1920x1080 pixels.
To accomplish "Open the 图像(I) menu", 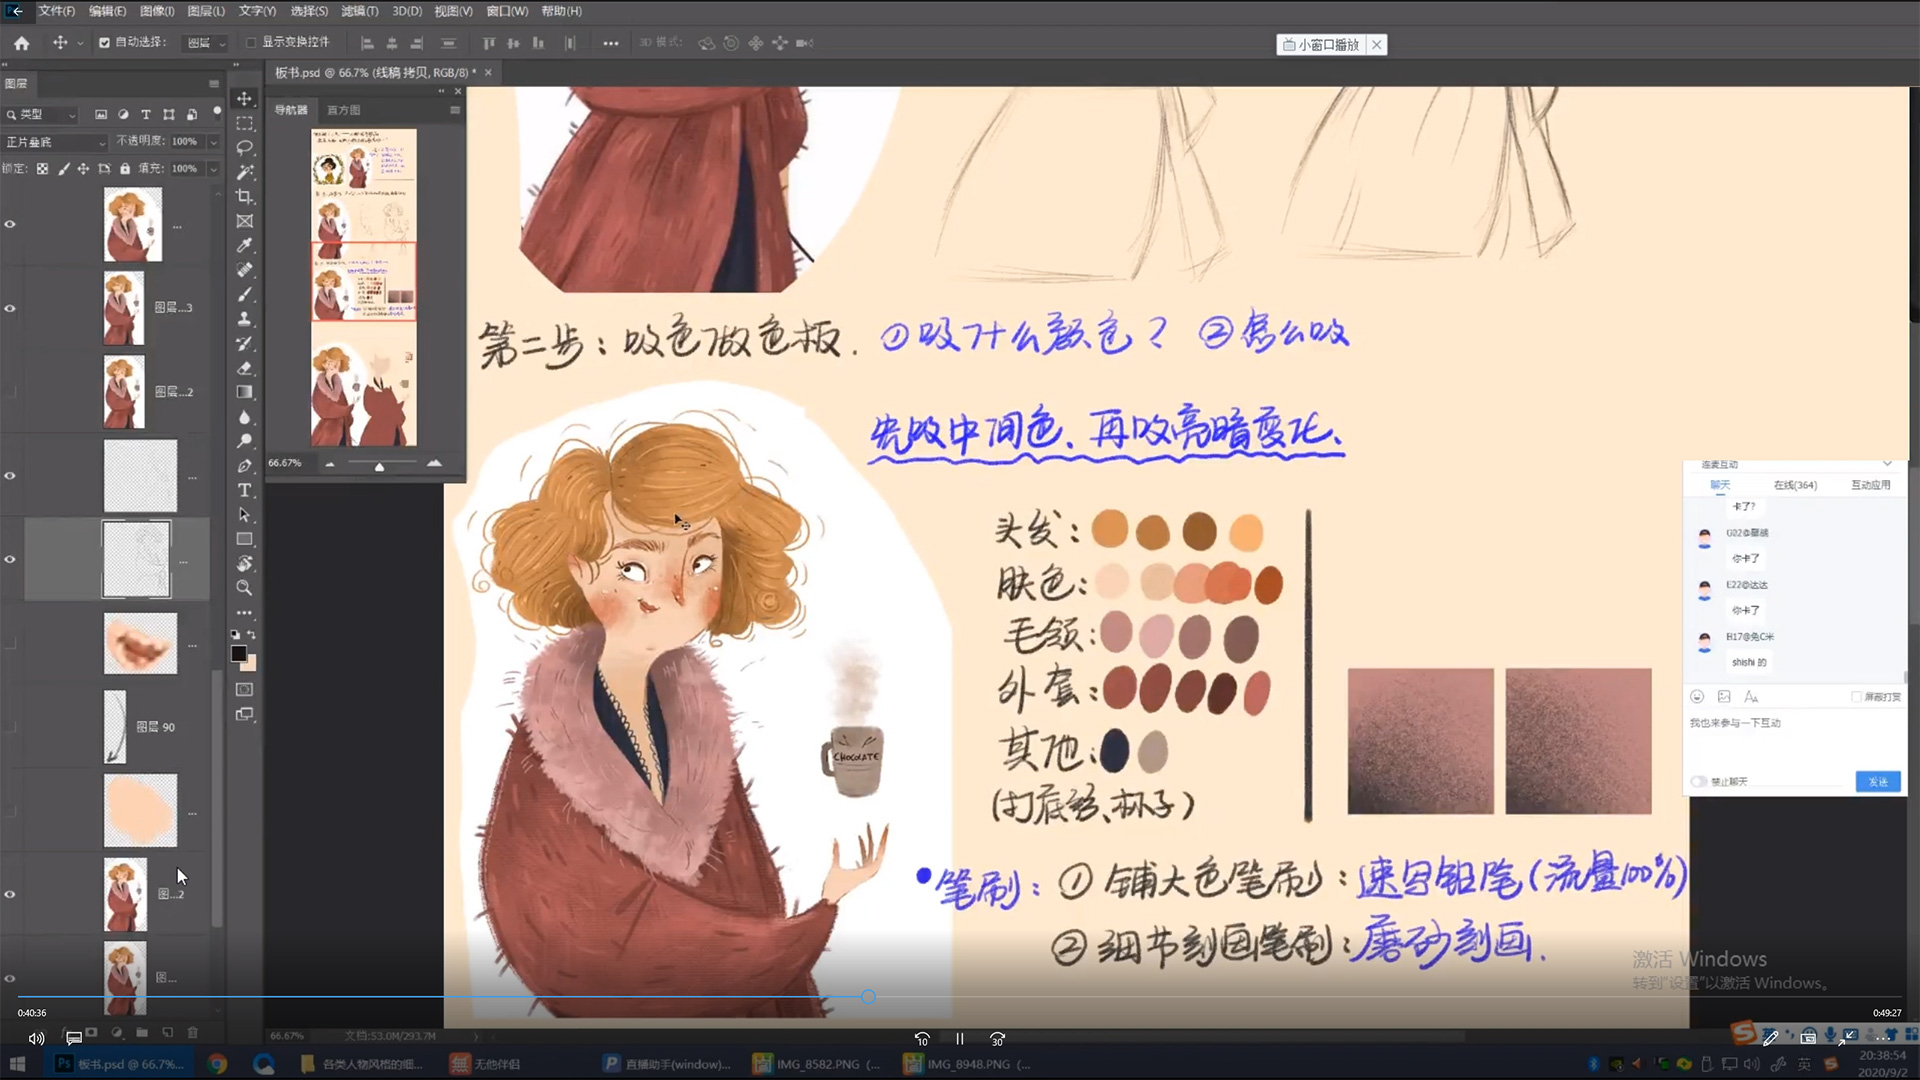I will (x=157, y=11).
